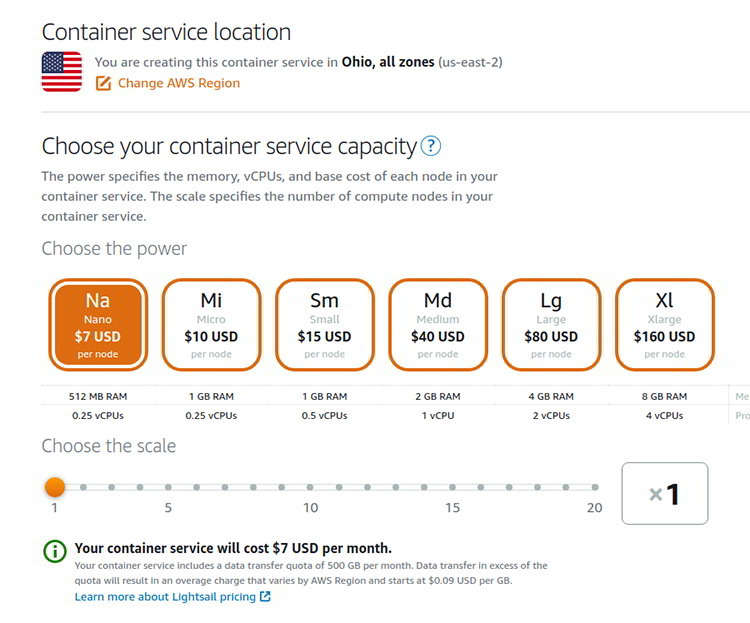
Task: Choose the Large $80 USD power option
Action: (x=551, y=324)
